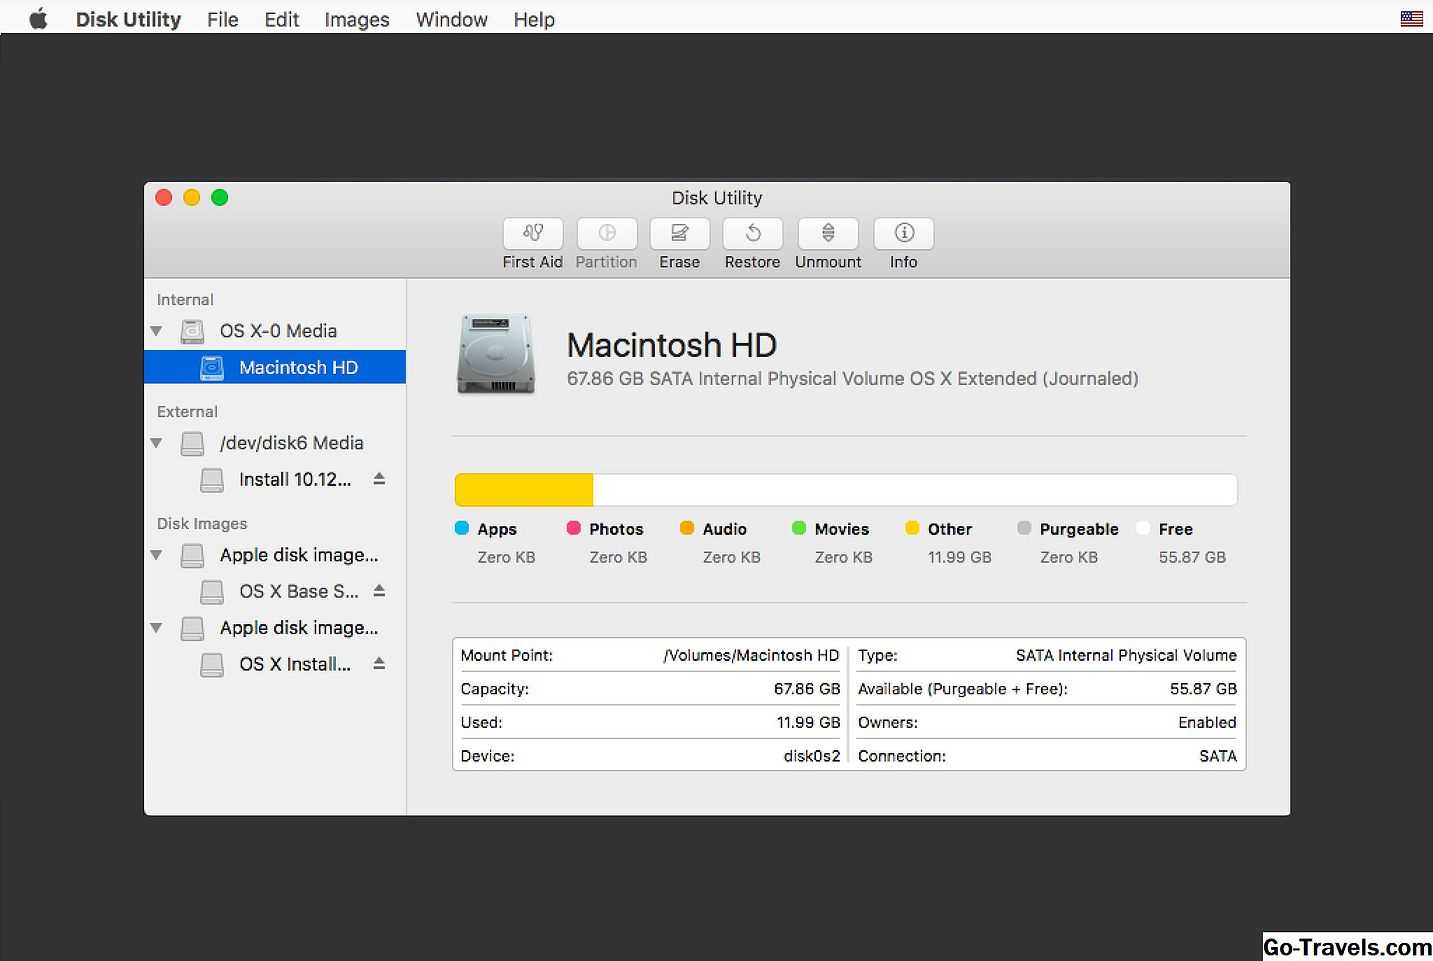Eject the OS X Base S... volume

click(x=379, y=591)
